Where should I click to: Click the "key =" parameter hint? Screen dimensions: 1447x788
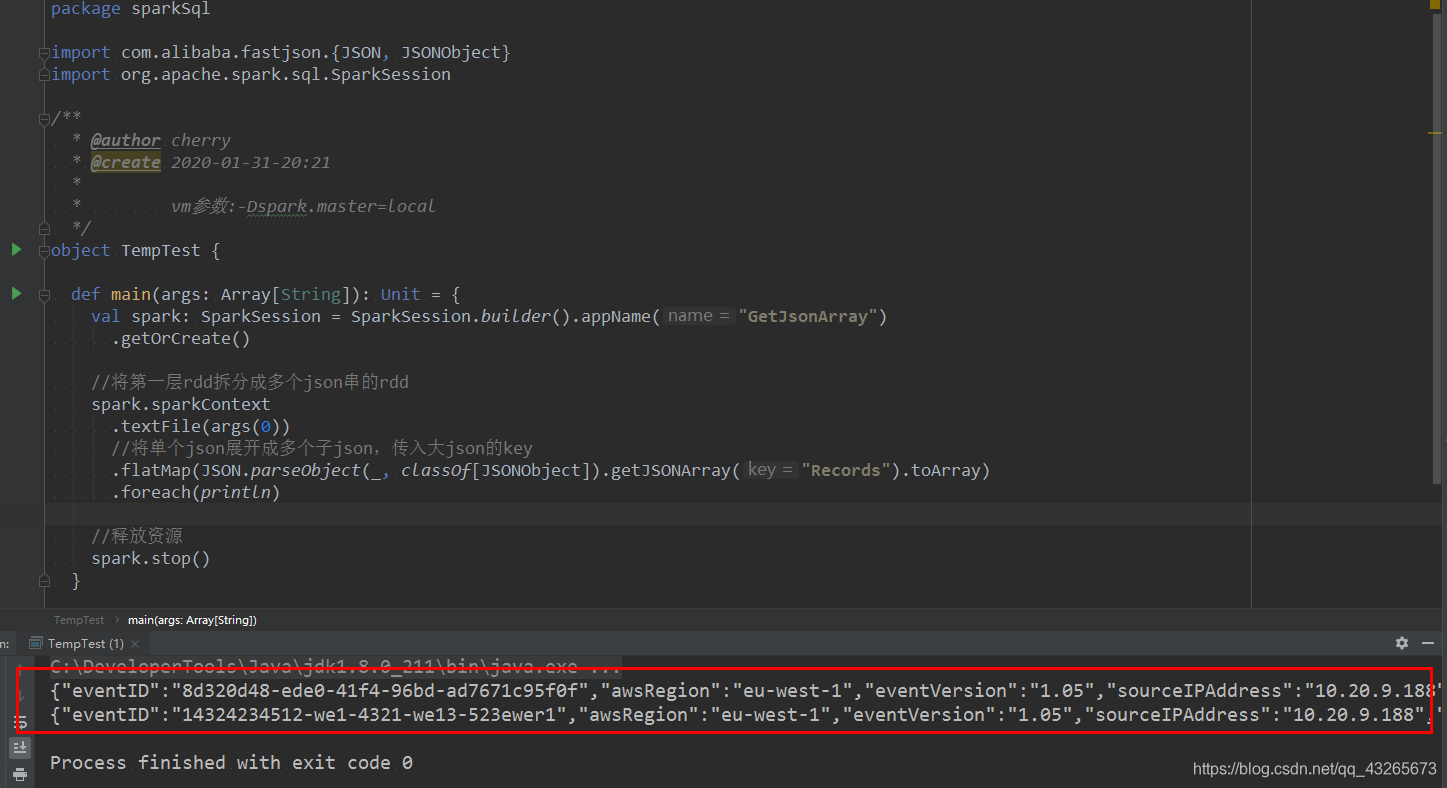(x=771, y=470)
